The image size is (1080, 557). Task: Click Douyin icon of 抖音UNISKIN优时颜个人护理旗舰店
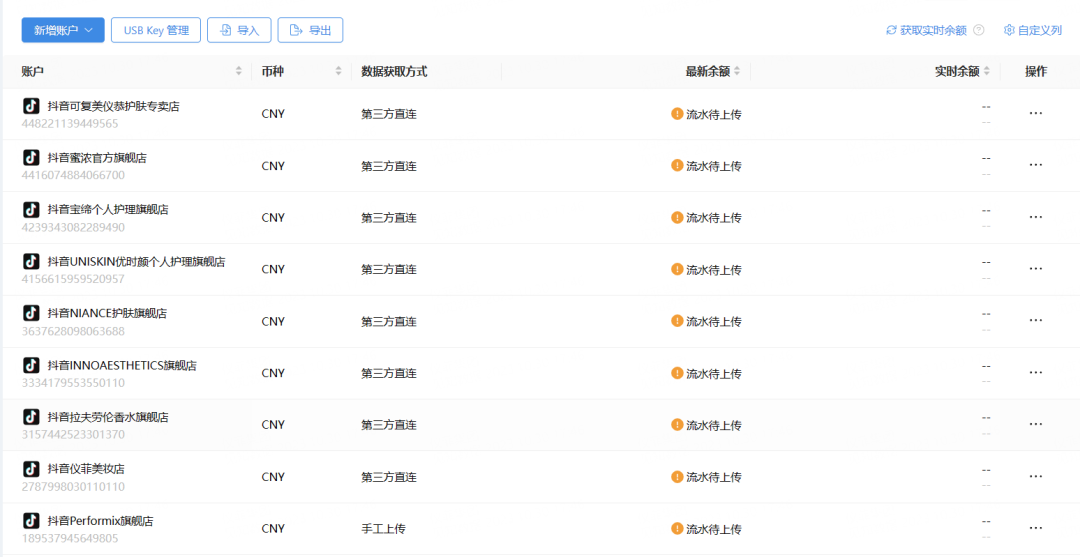click(x=31, y=261)
